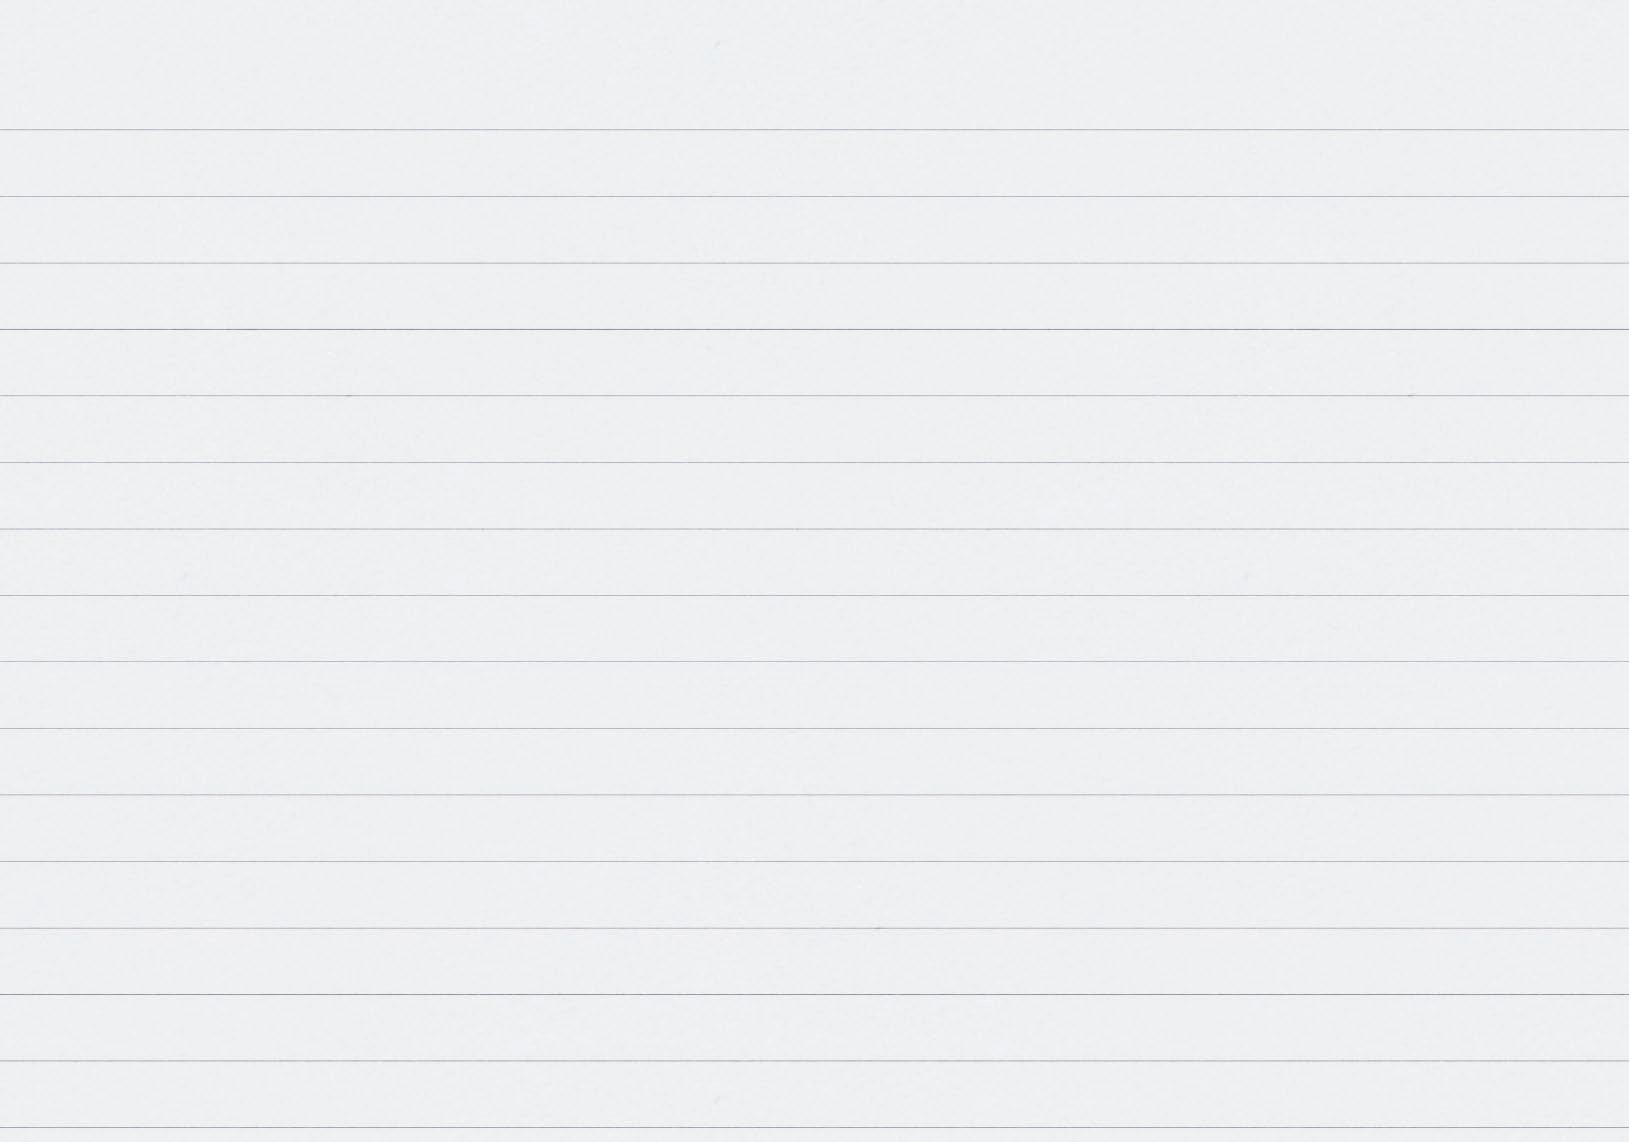
Task: Click the fourteenth ruled writing row
Action: [x=814, y=1027]
